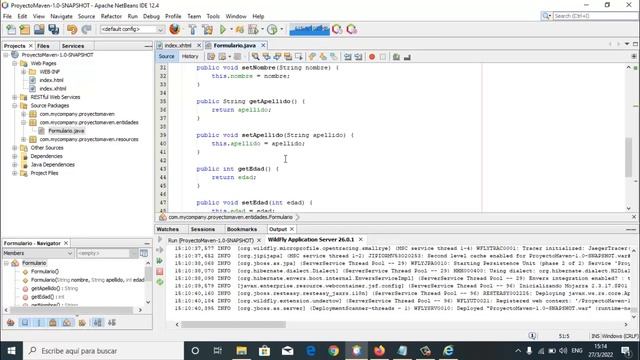640x360 pixels.
Task: Collapse the Web Pages folder
Action: tap(15, 63)
